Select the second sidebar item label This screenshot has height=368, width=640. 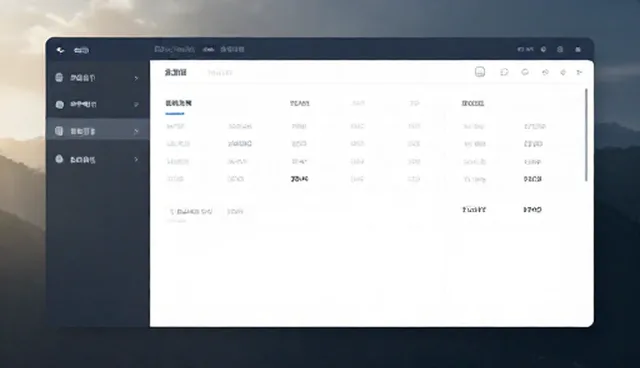[x=83, y=104]
